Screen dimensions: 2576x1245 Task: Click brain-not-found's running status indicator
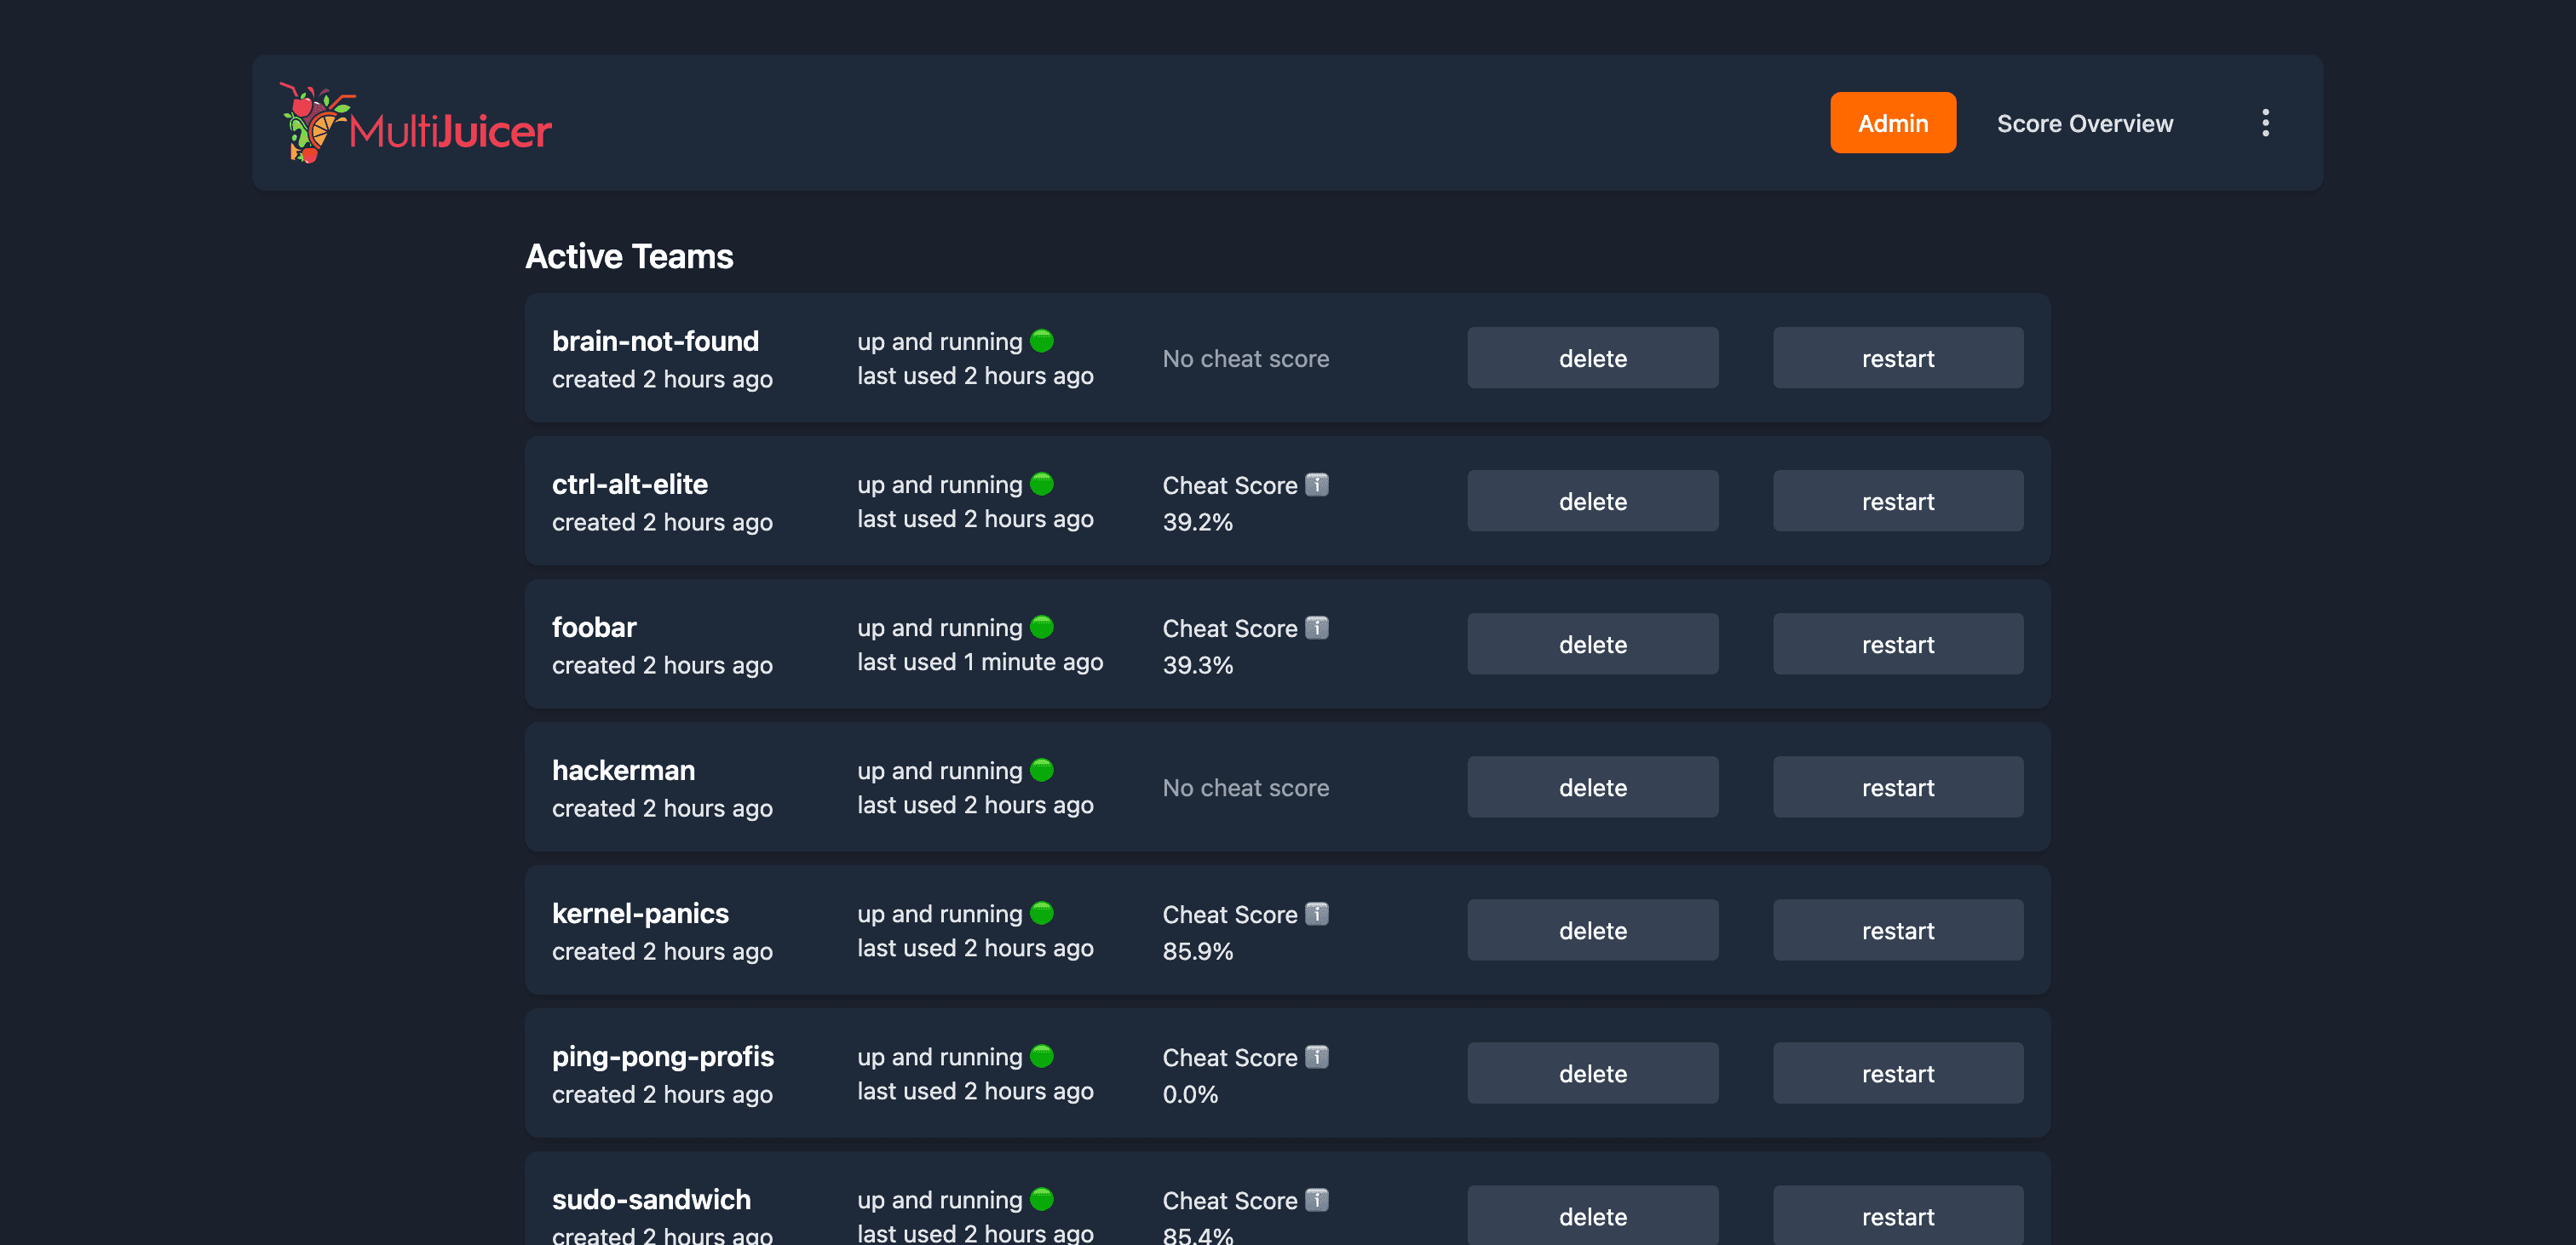tap(1043, 341)
